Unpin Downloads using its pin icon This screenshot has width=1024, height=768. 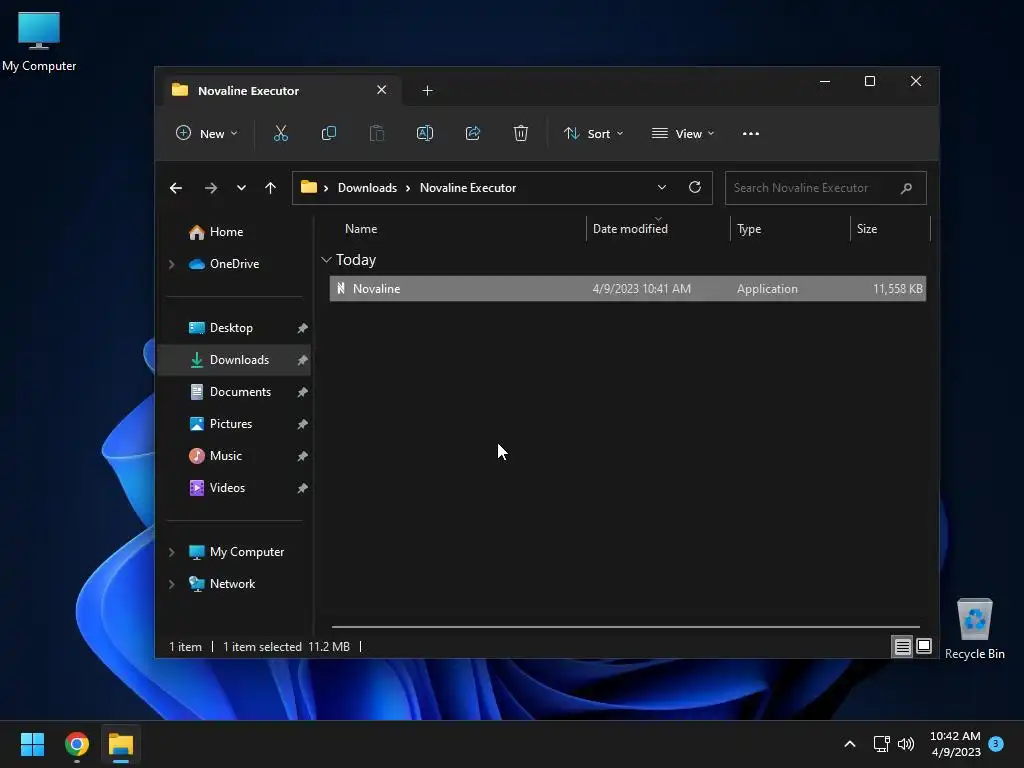[x=302, y=360]
